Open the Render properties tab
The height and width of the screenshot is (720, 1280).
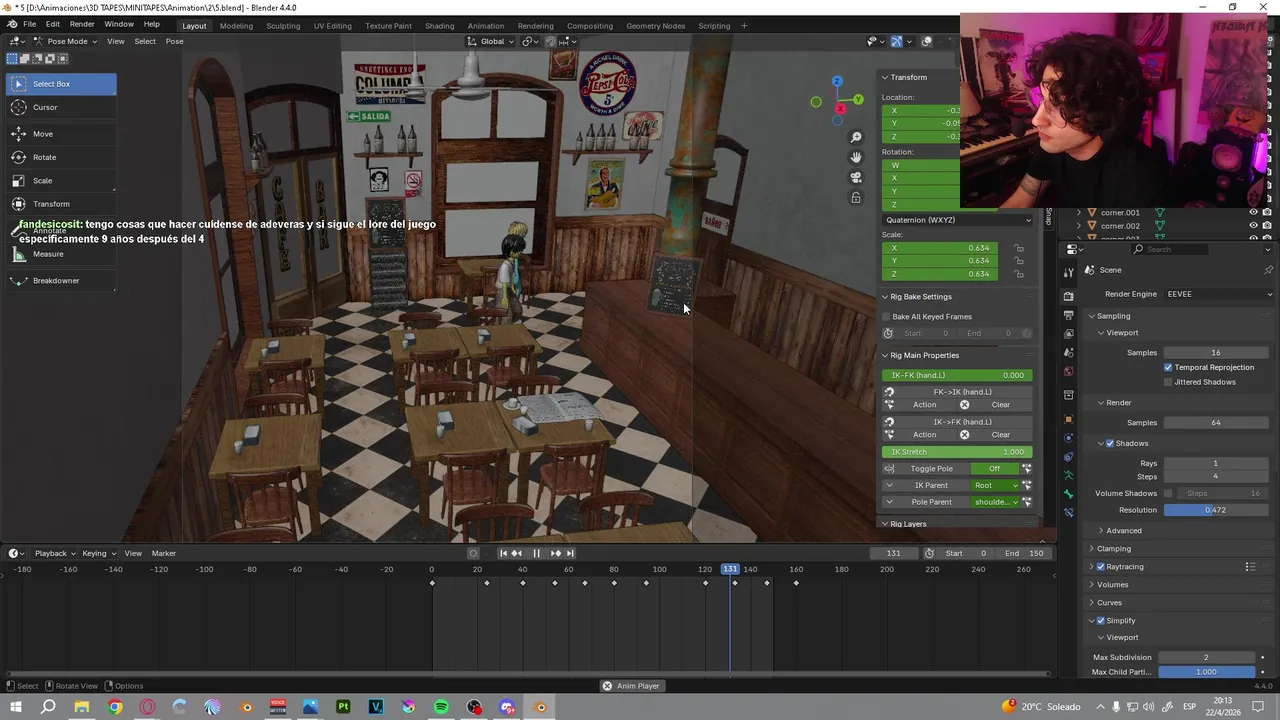pos(1068,296)
